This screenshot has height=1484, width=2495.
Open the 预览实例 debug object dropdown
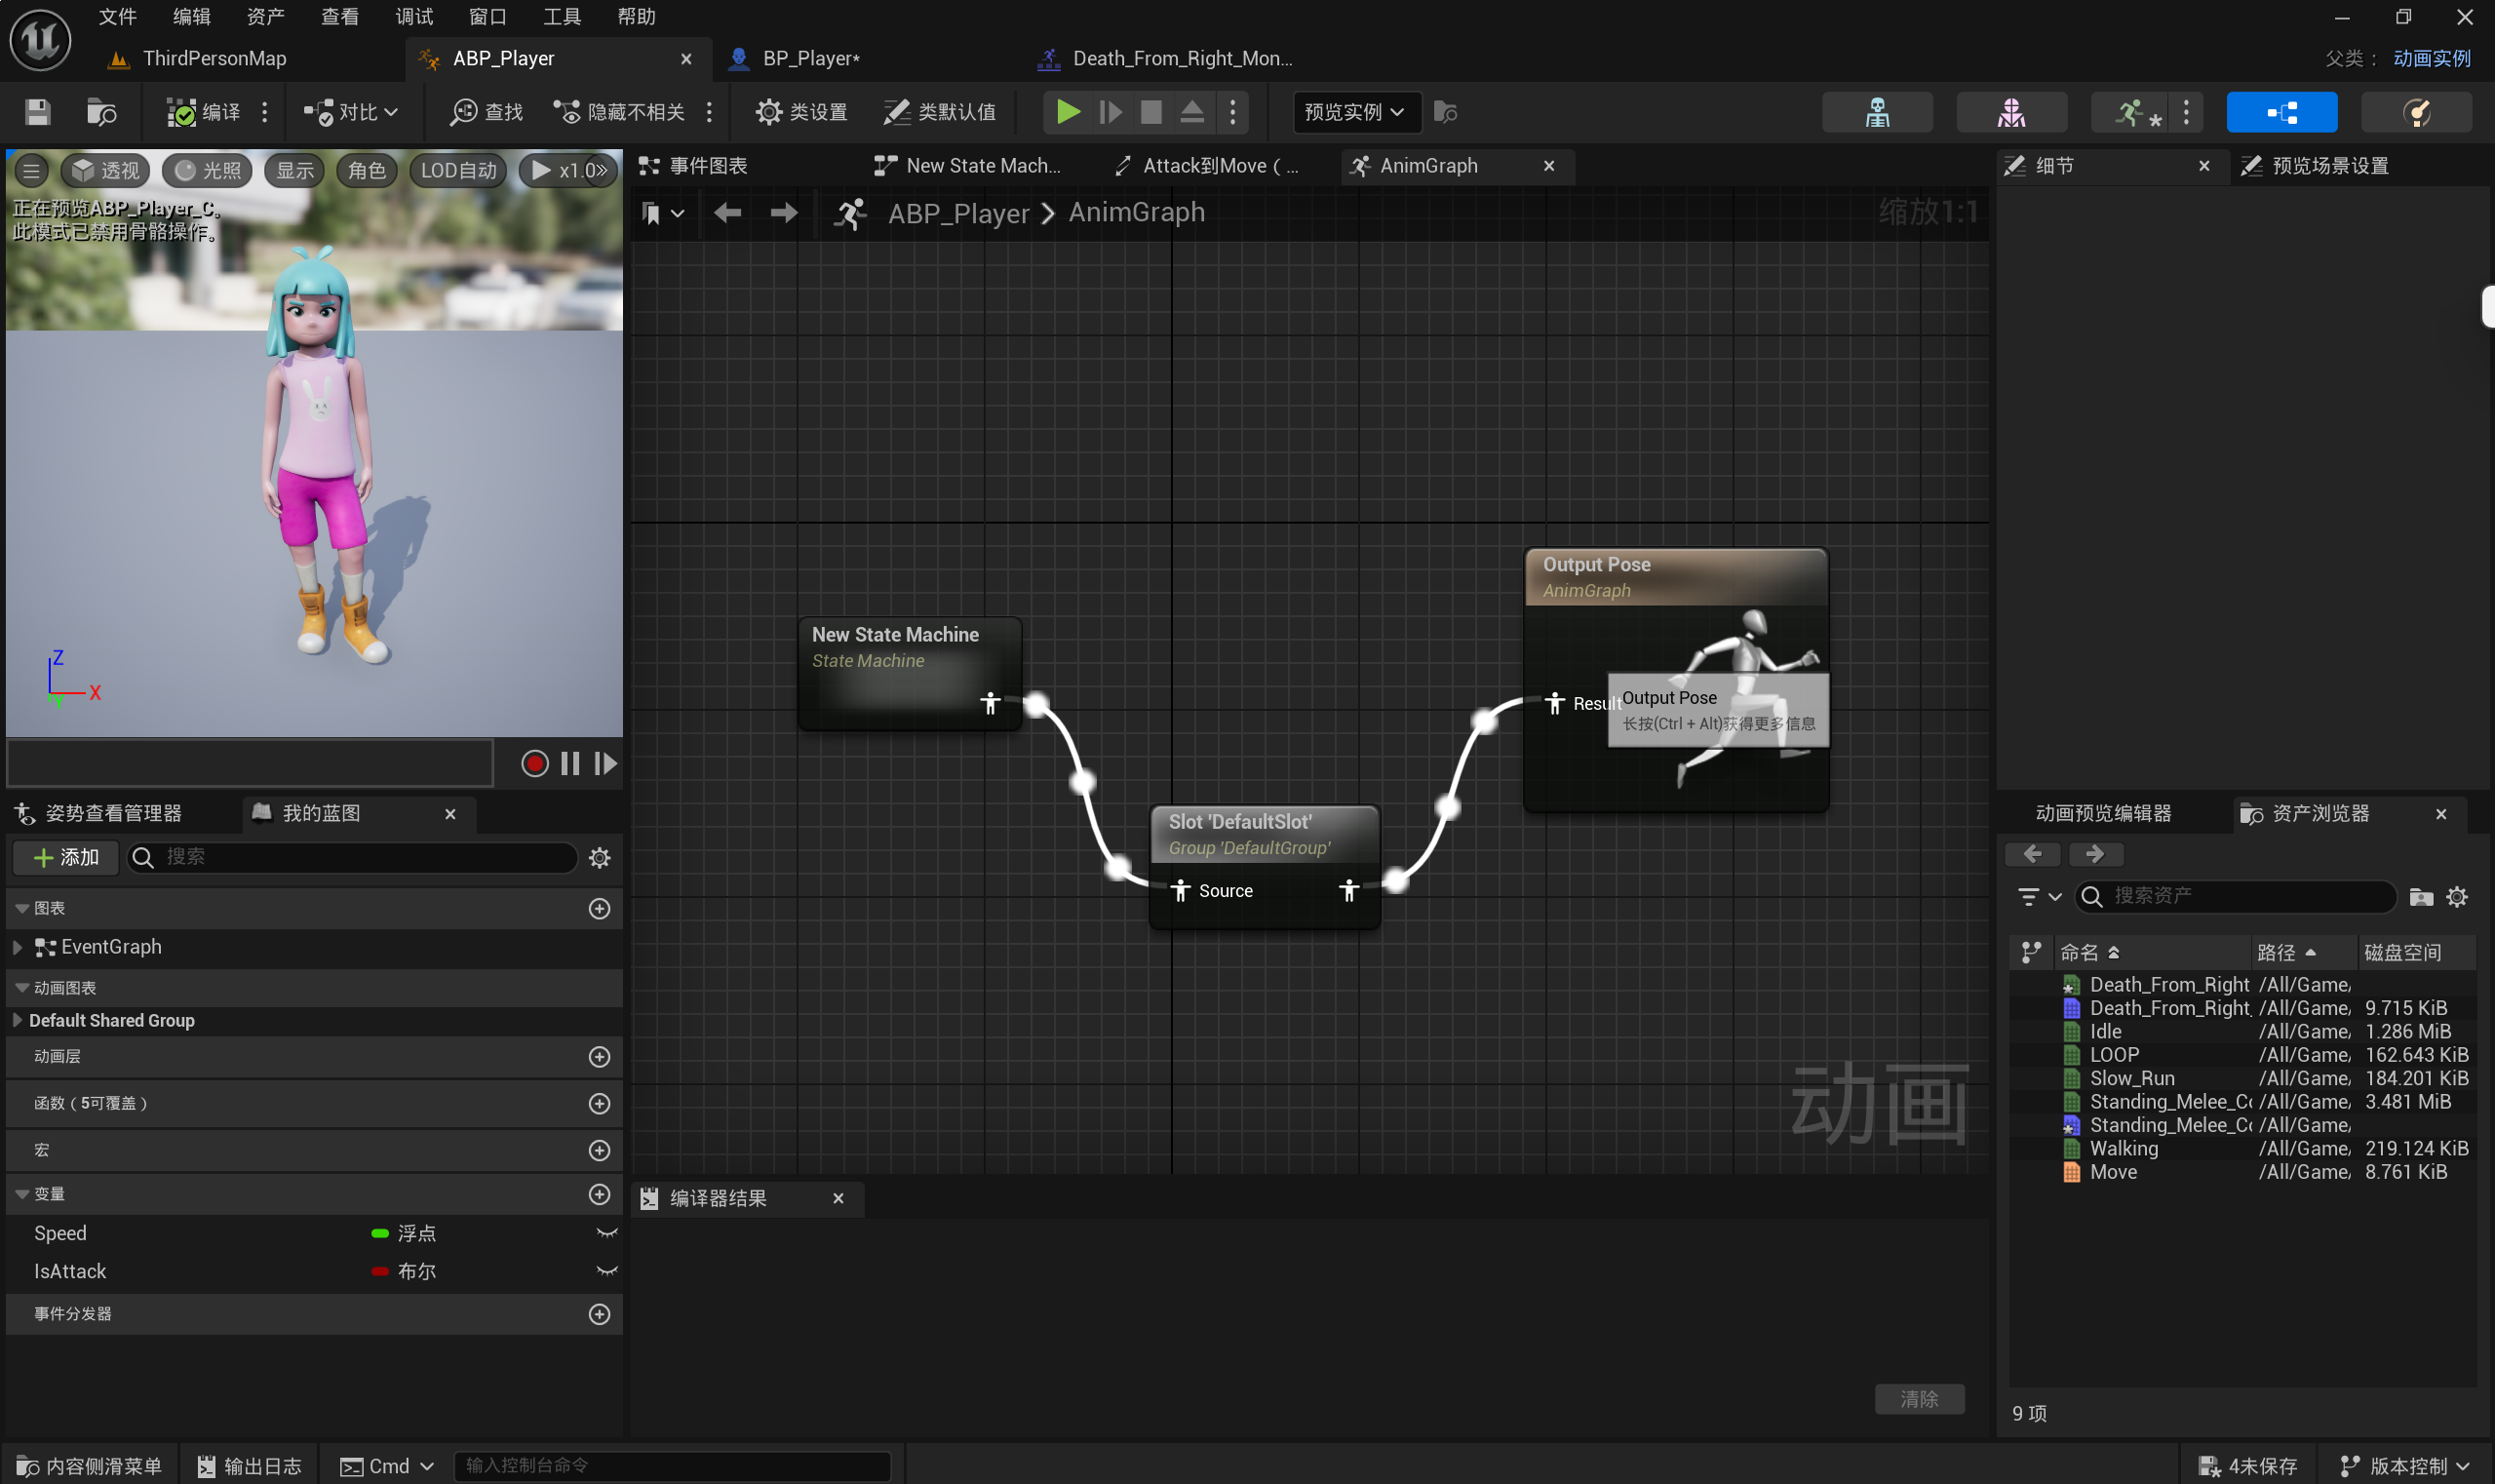coord(1356,112)
